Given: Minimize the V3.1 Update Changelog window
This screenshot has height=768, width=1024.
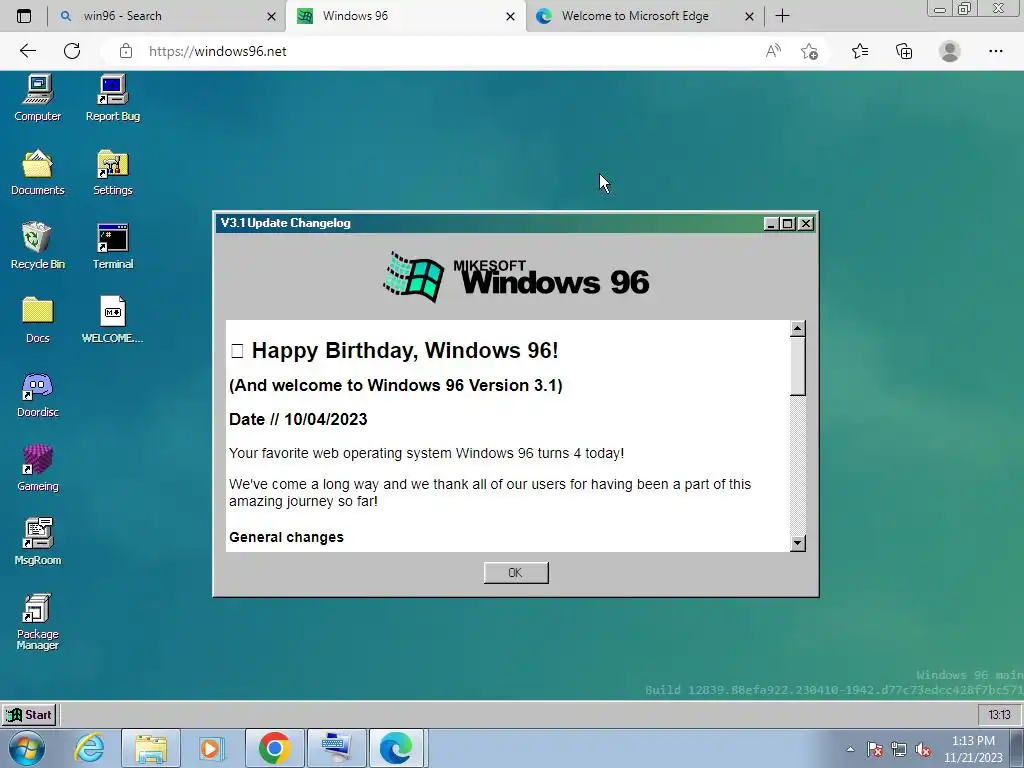Looking at the screenshot, I should (771, 223).
